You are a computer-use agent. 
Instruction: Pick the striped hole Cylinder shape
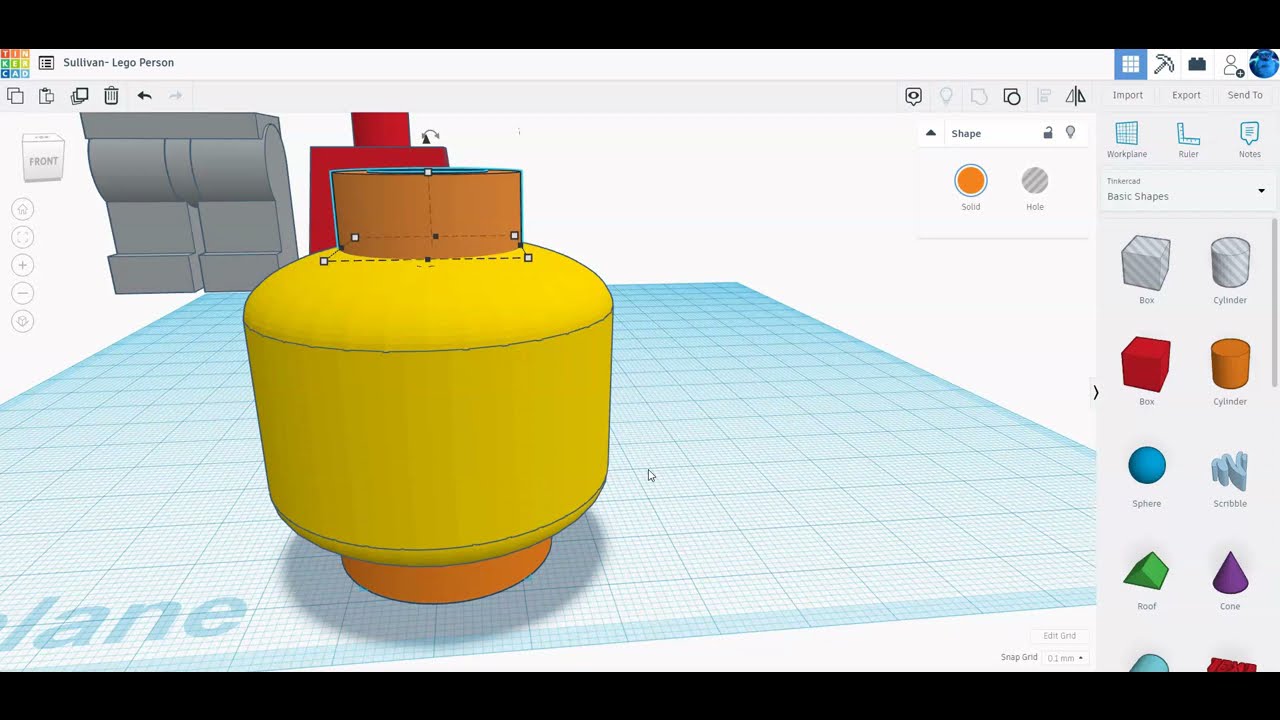1230,263
